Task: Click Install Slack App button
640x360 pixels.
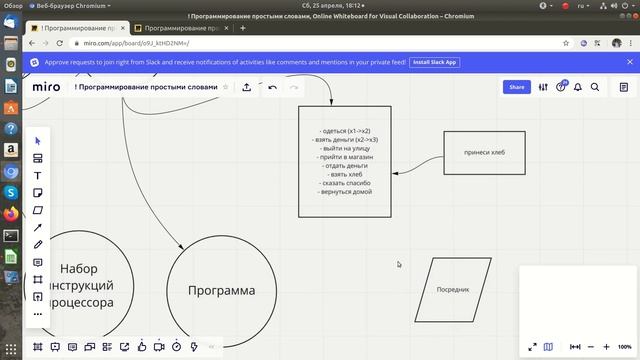Action: coord(434,62)
